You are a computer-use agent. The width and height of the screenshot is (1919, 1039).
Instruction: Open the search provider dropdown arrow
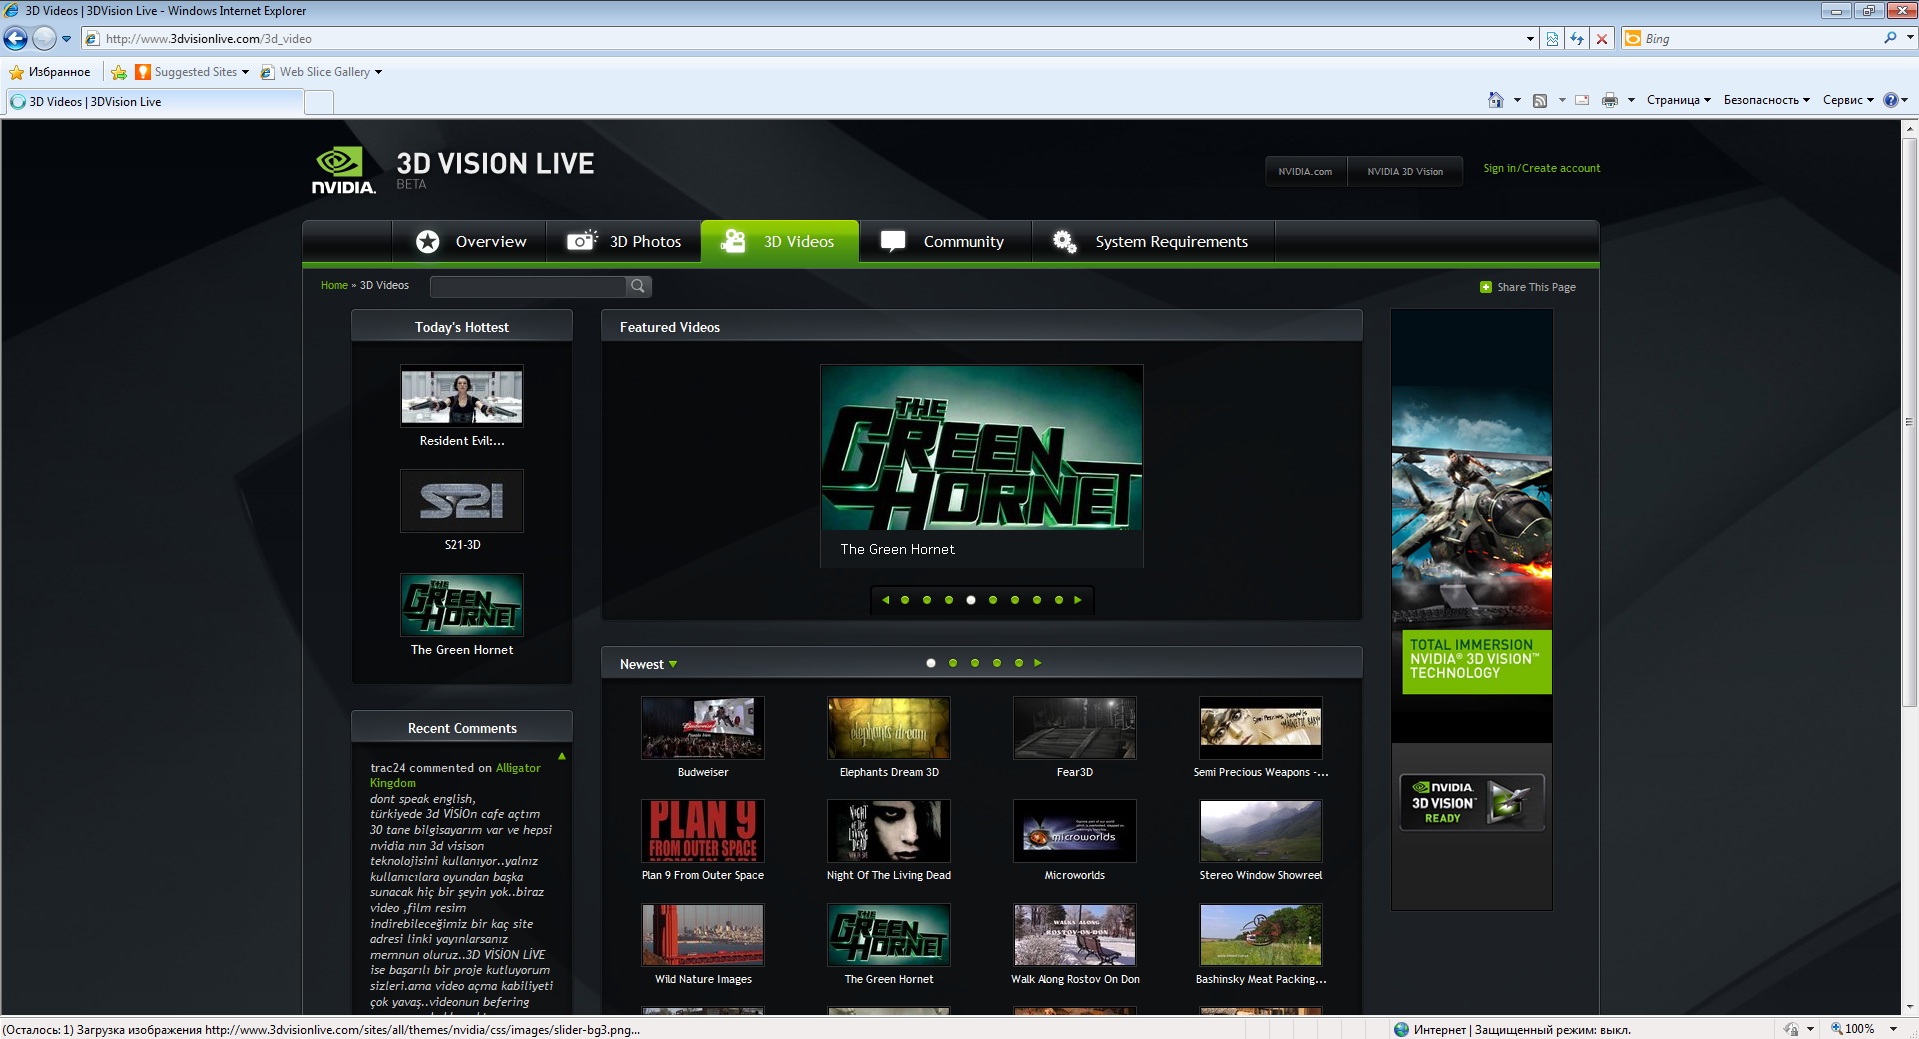pos(1909,38)
